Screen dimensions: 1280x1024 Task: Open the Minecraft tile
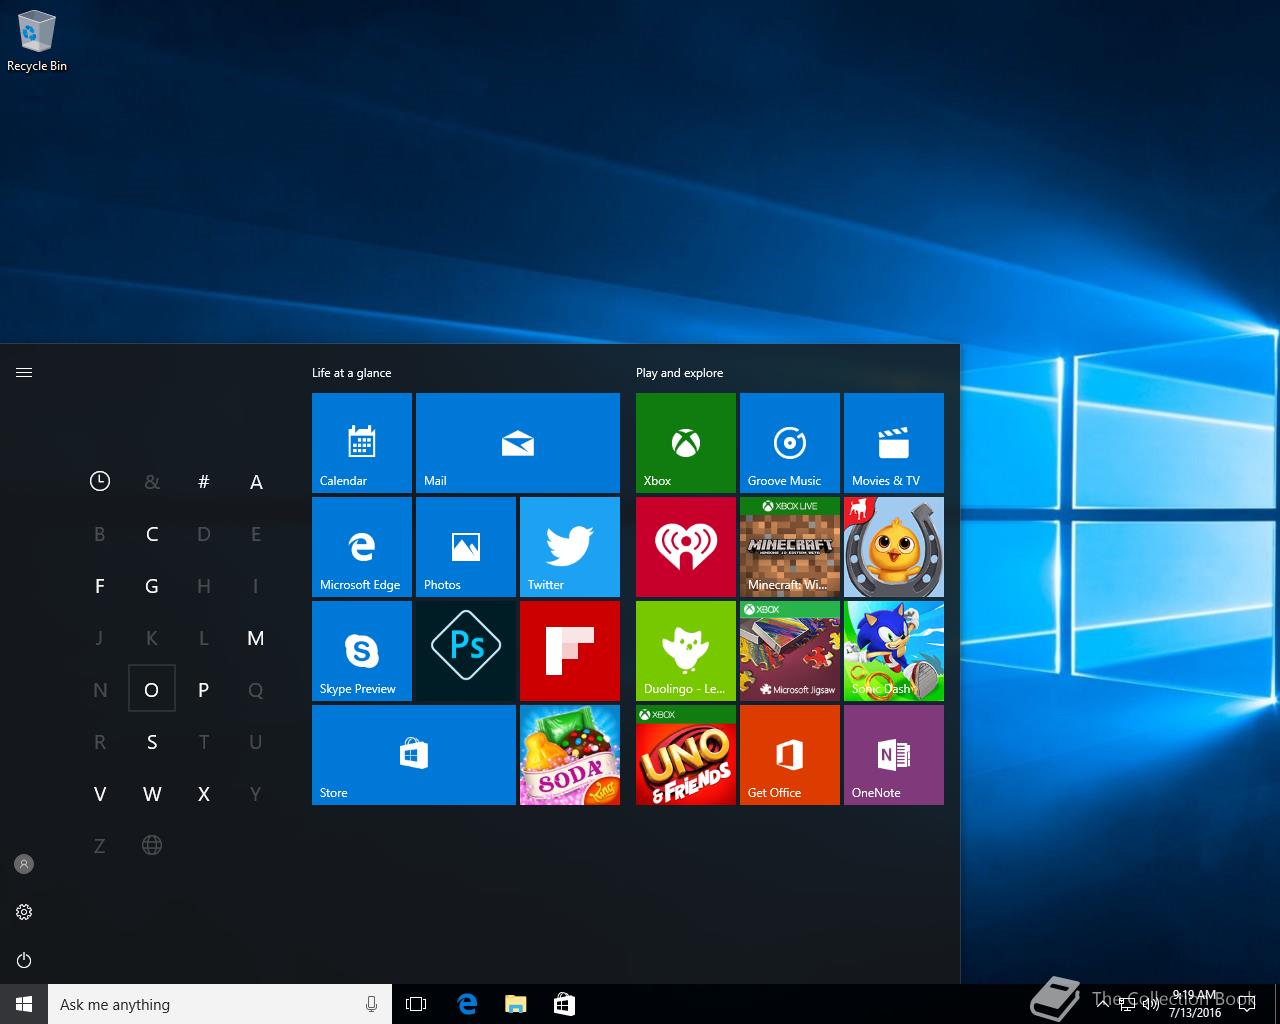(790, 547)
